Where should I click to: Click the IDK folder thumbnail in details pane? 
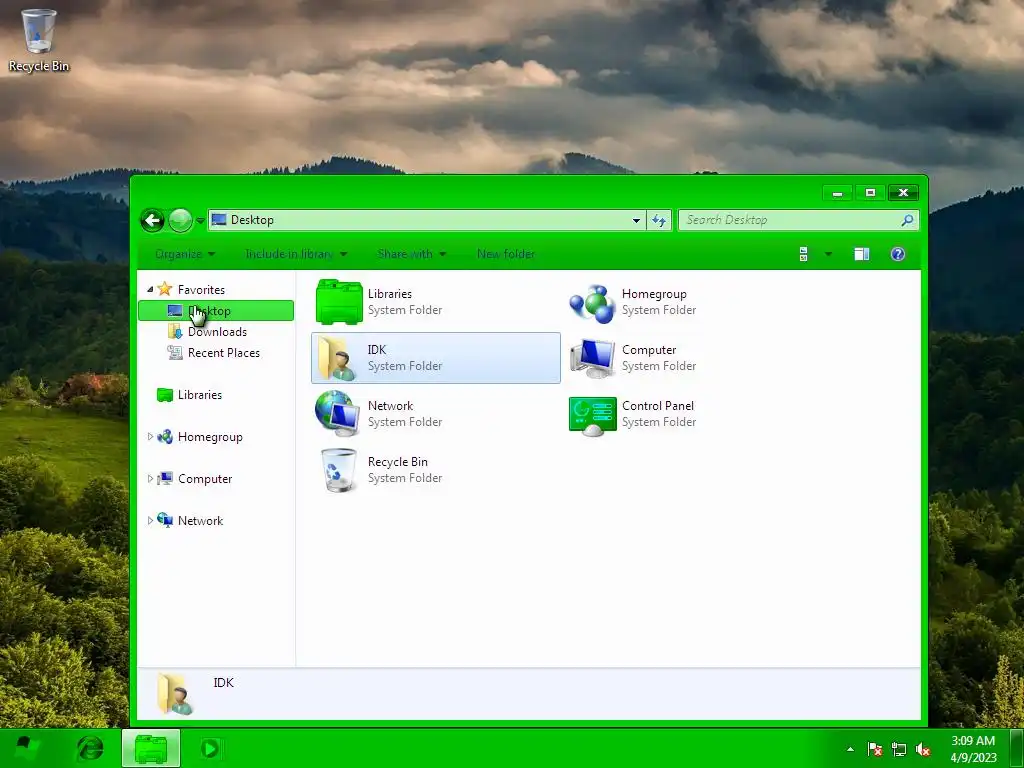[x=175, y=694]
